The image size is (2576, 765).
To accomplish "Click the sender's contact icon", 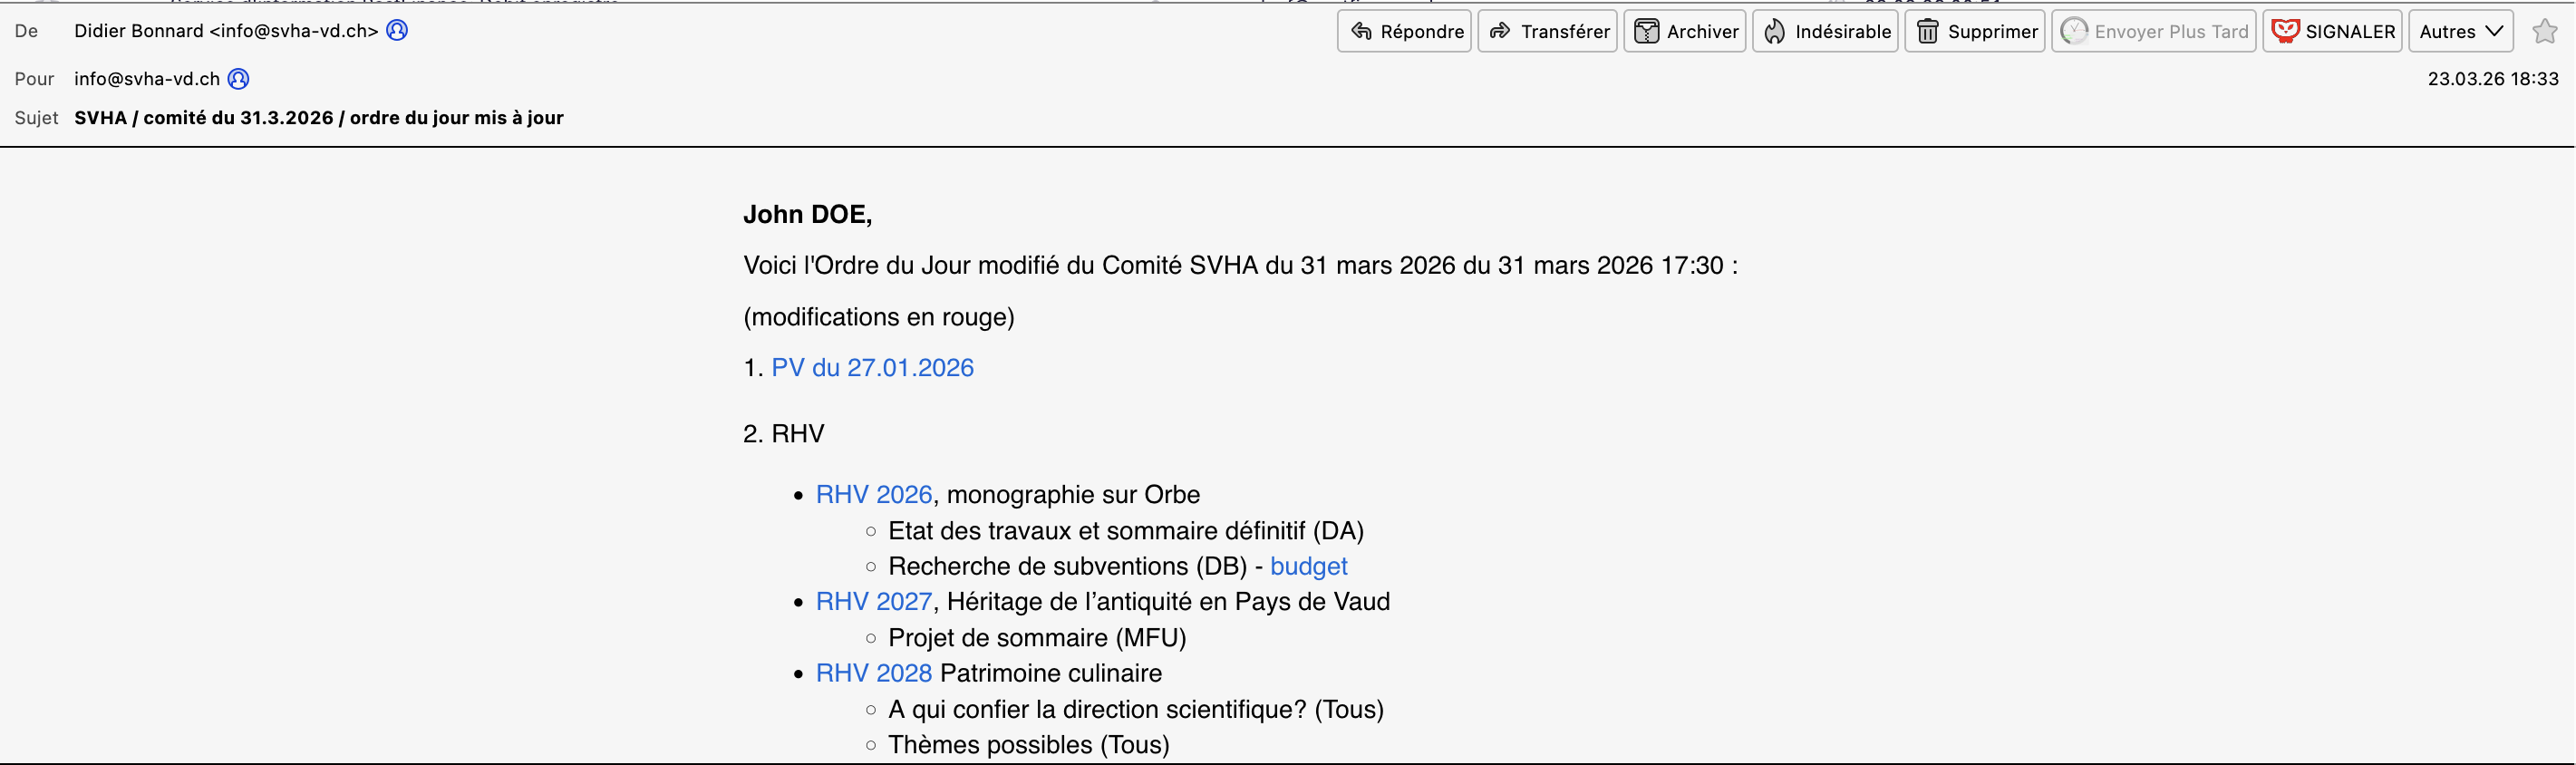I will coord(397,31).
